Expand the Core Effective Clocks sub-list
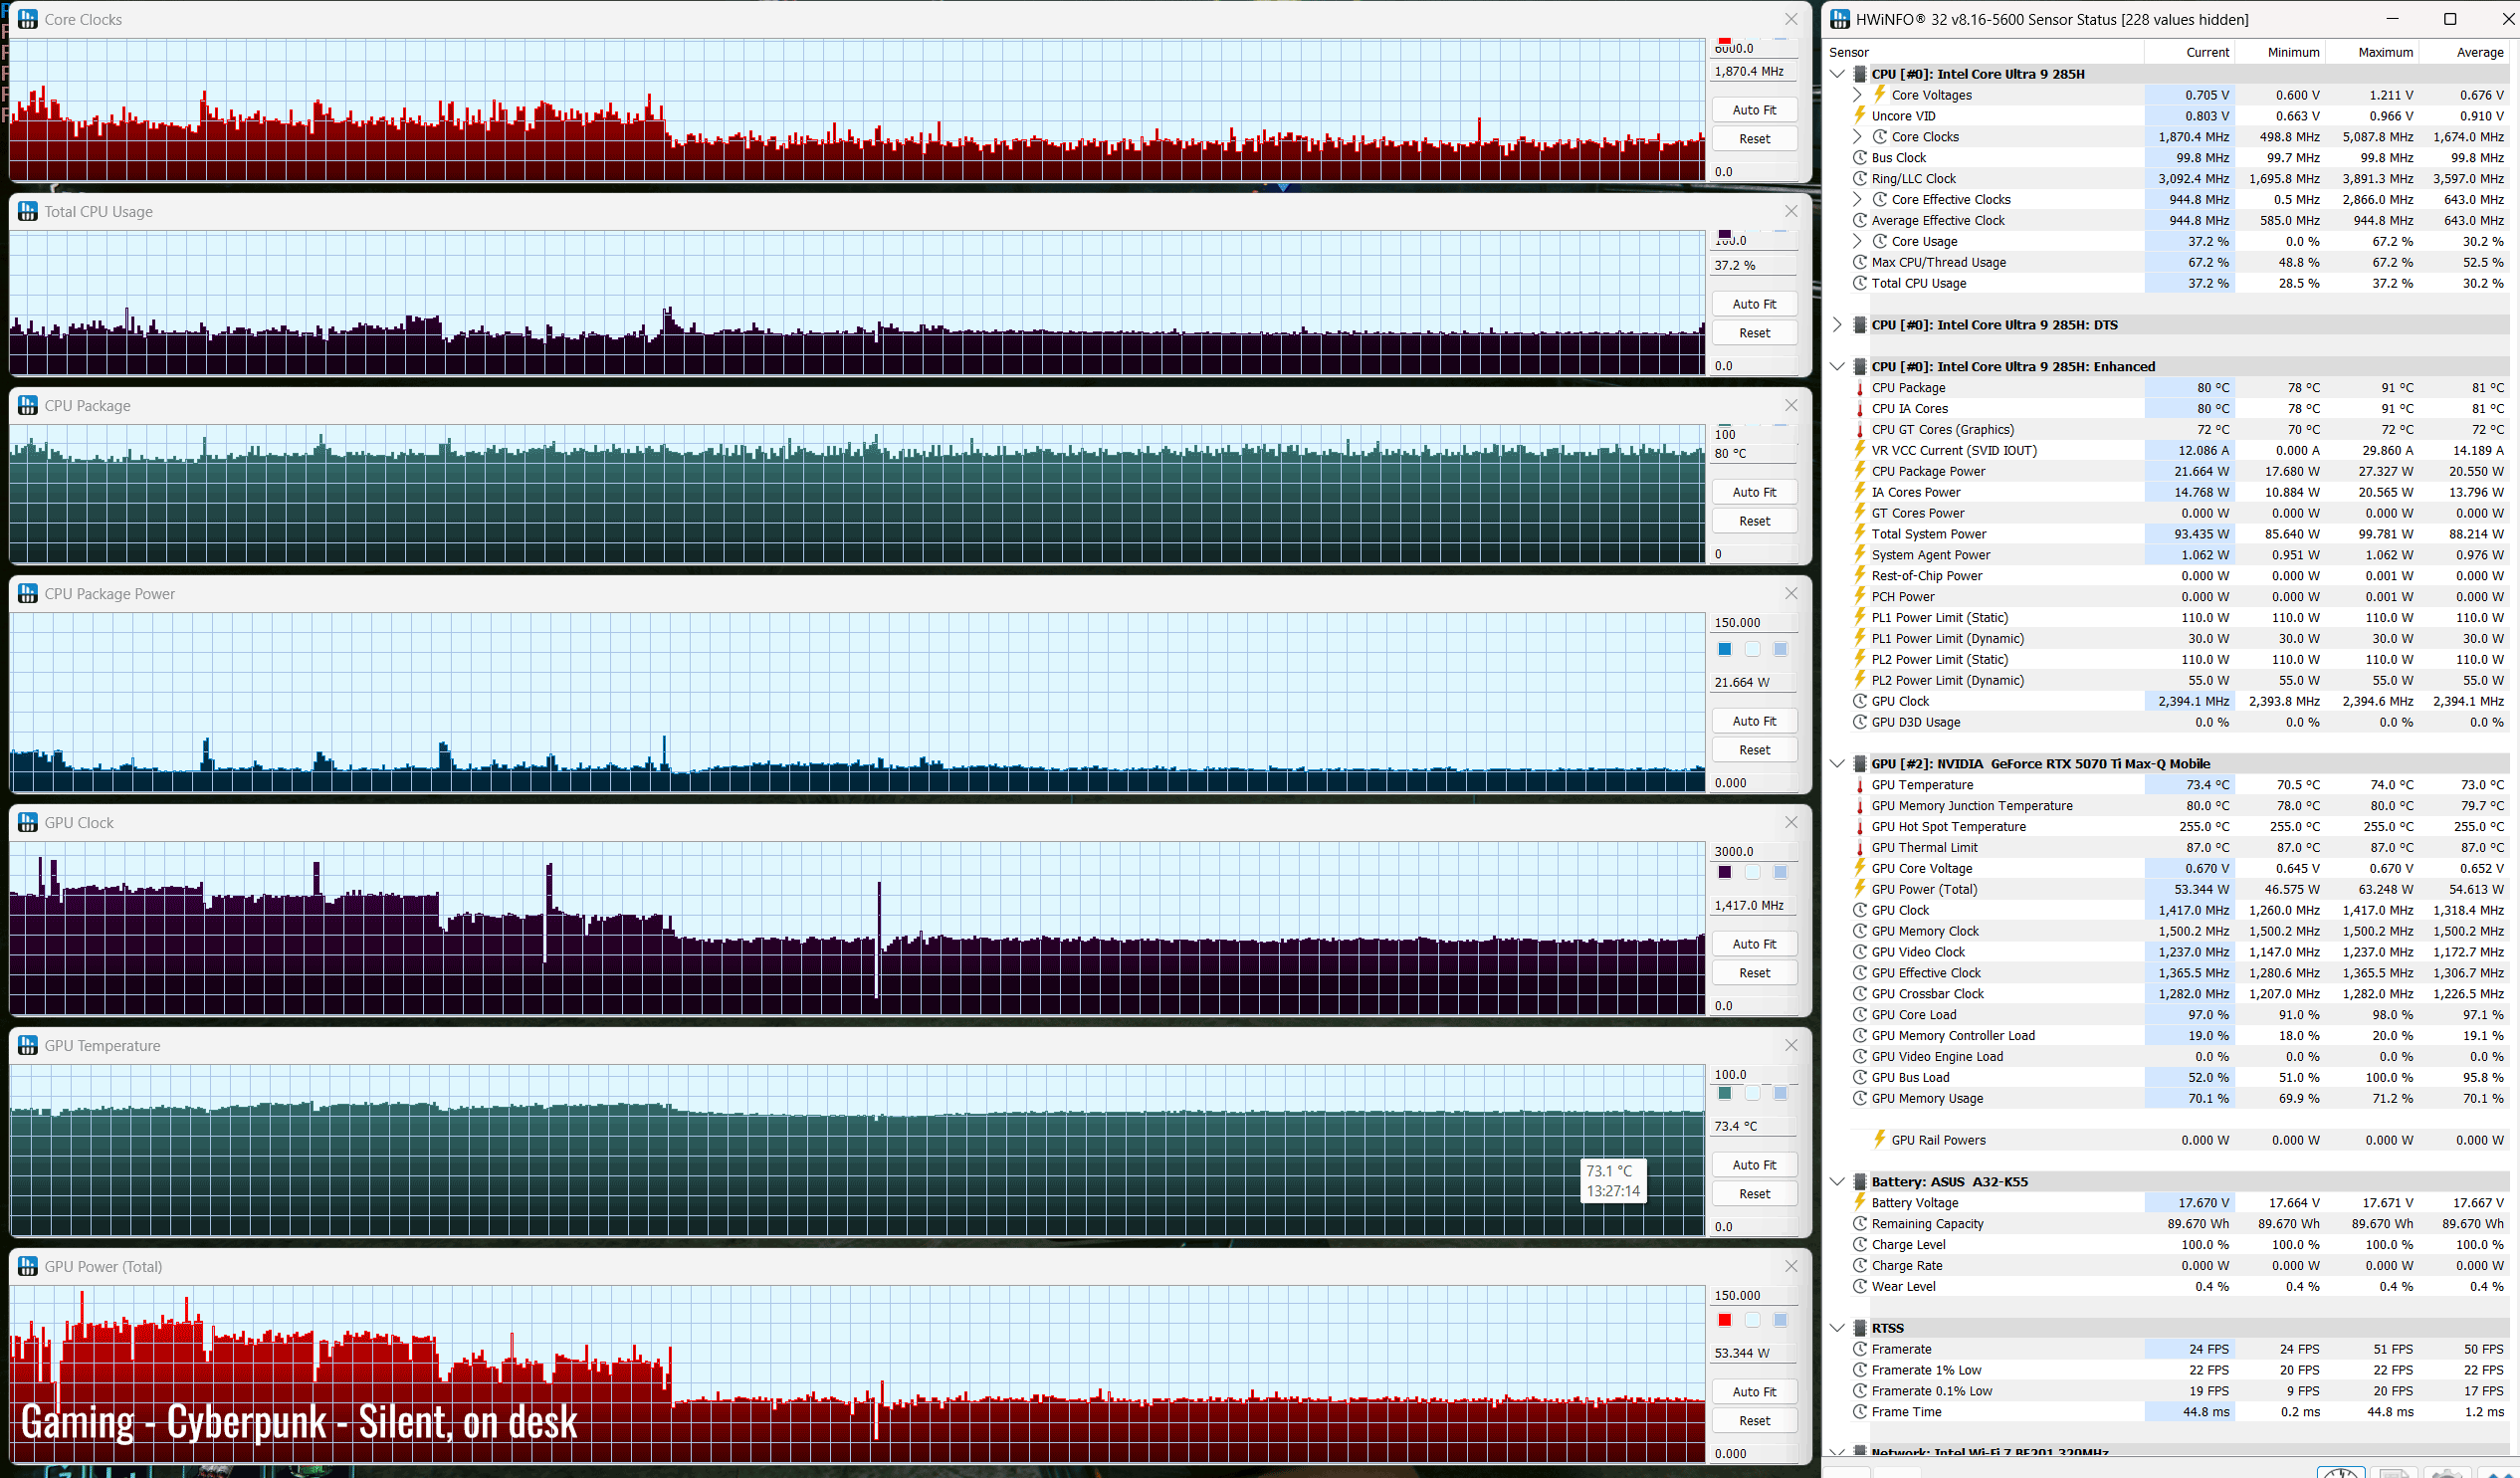Viewport: 2520px width, 1478px height. coord(1857,199)
